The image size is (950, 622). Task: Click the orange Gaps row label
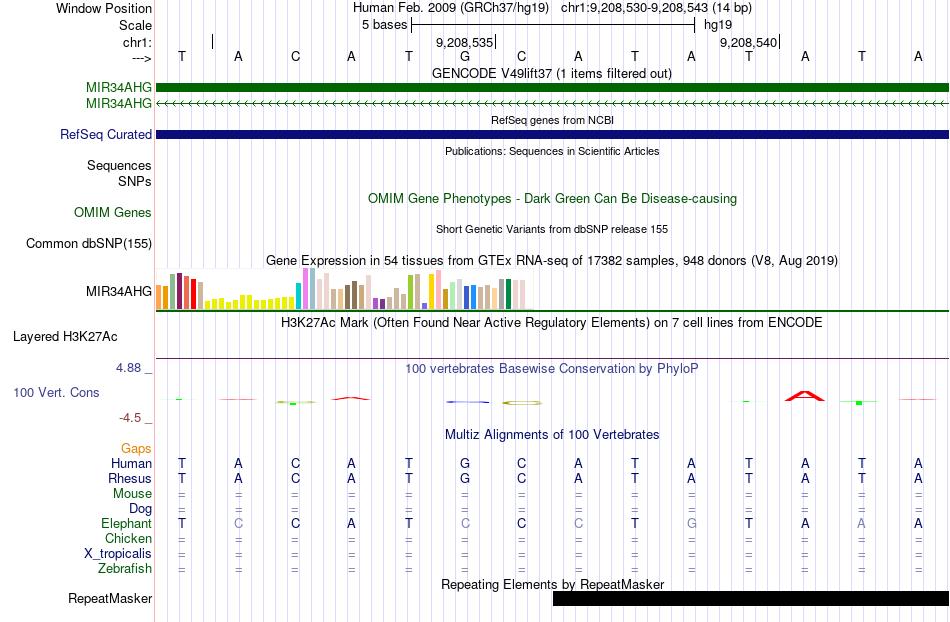click(136, 448)
